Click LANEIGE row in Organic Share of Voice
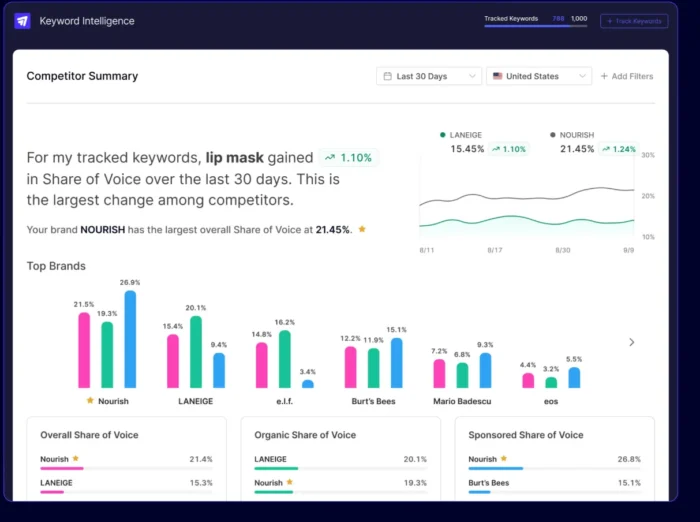 pos(341,462)
